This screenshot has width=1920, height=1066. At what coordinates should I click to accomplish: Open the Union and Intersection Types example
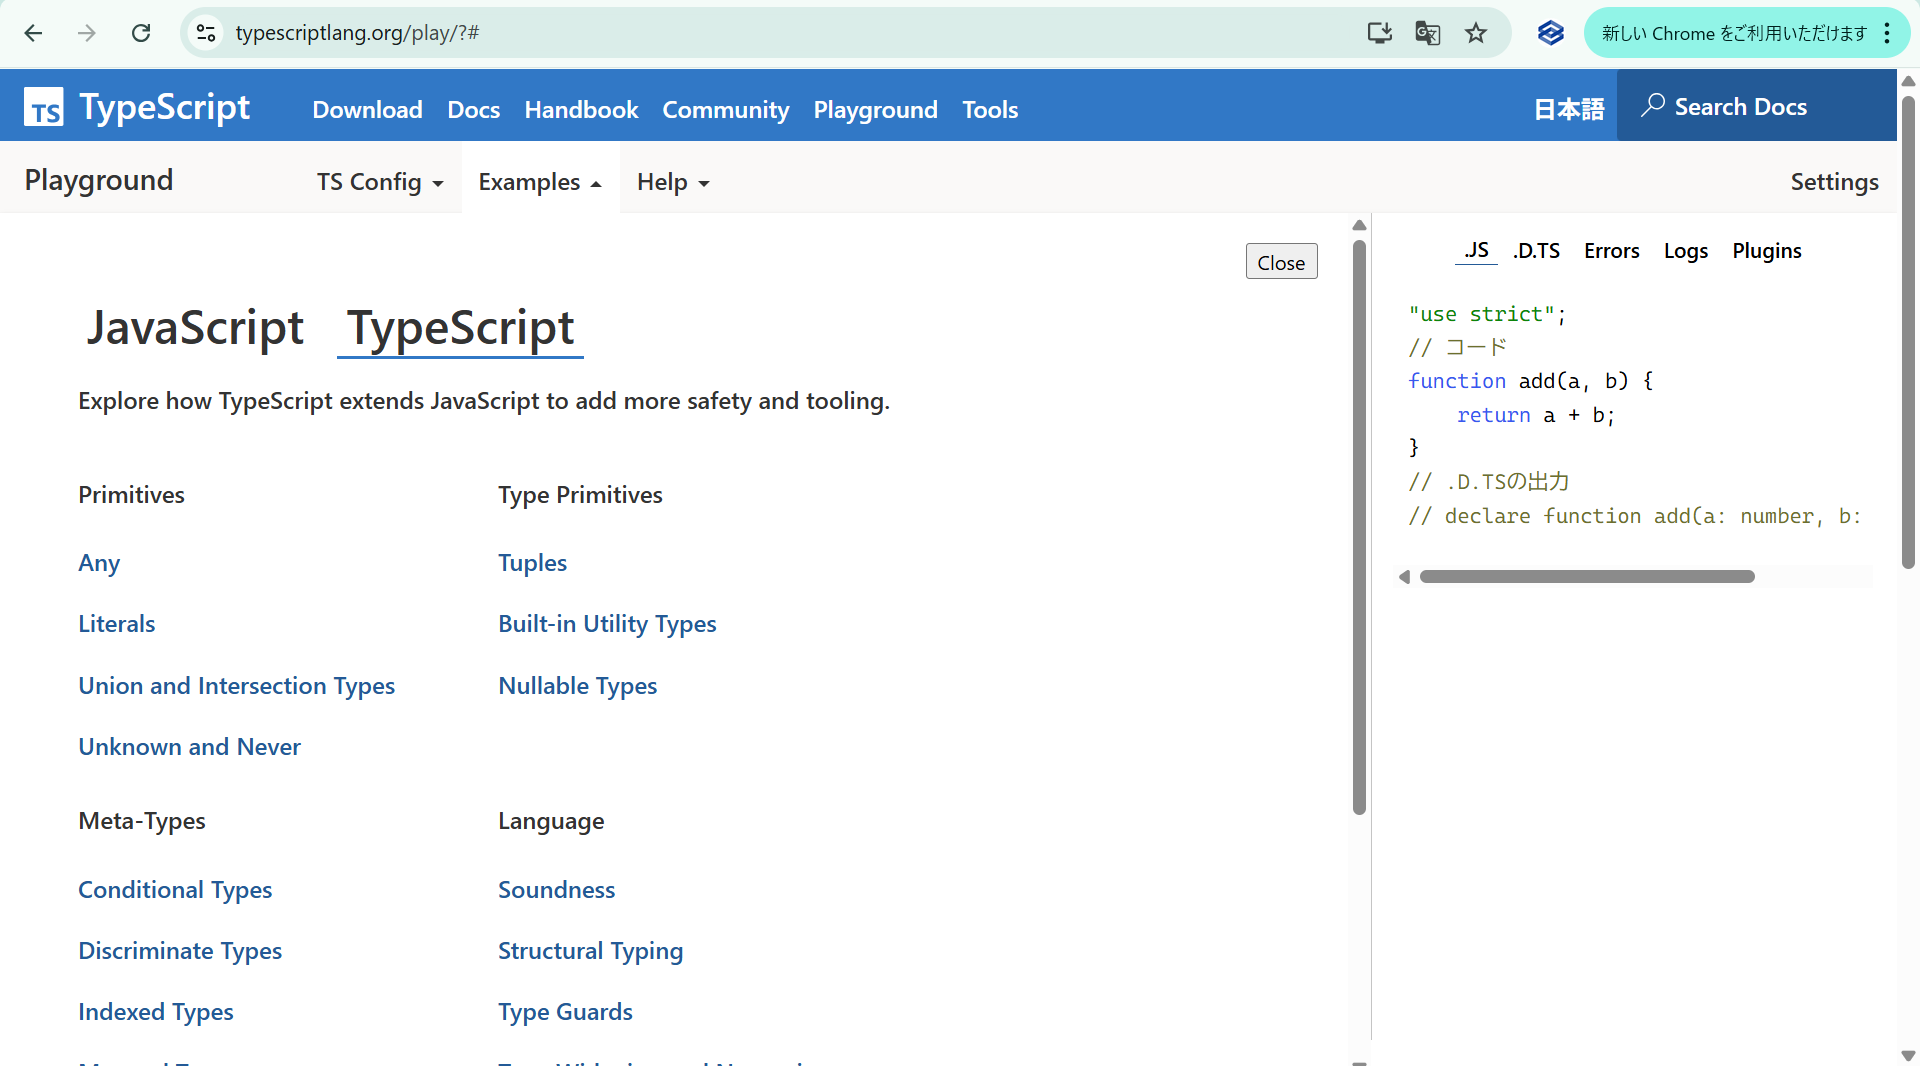tap(236, 686)
